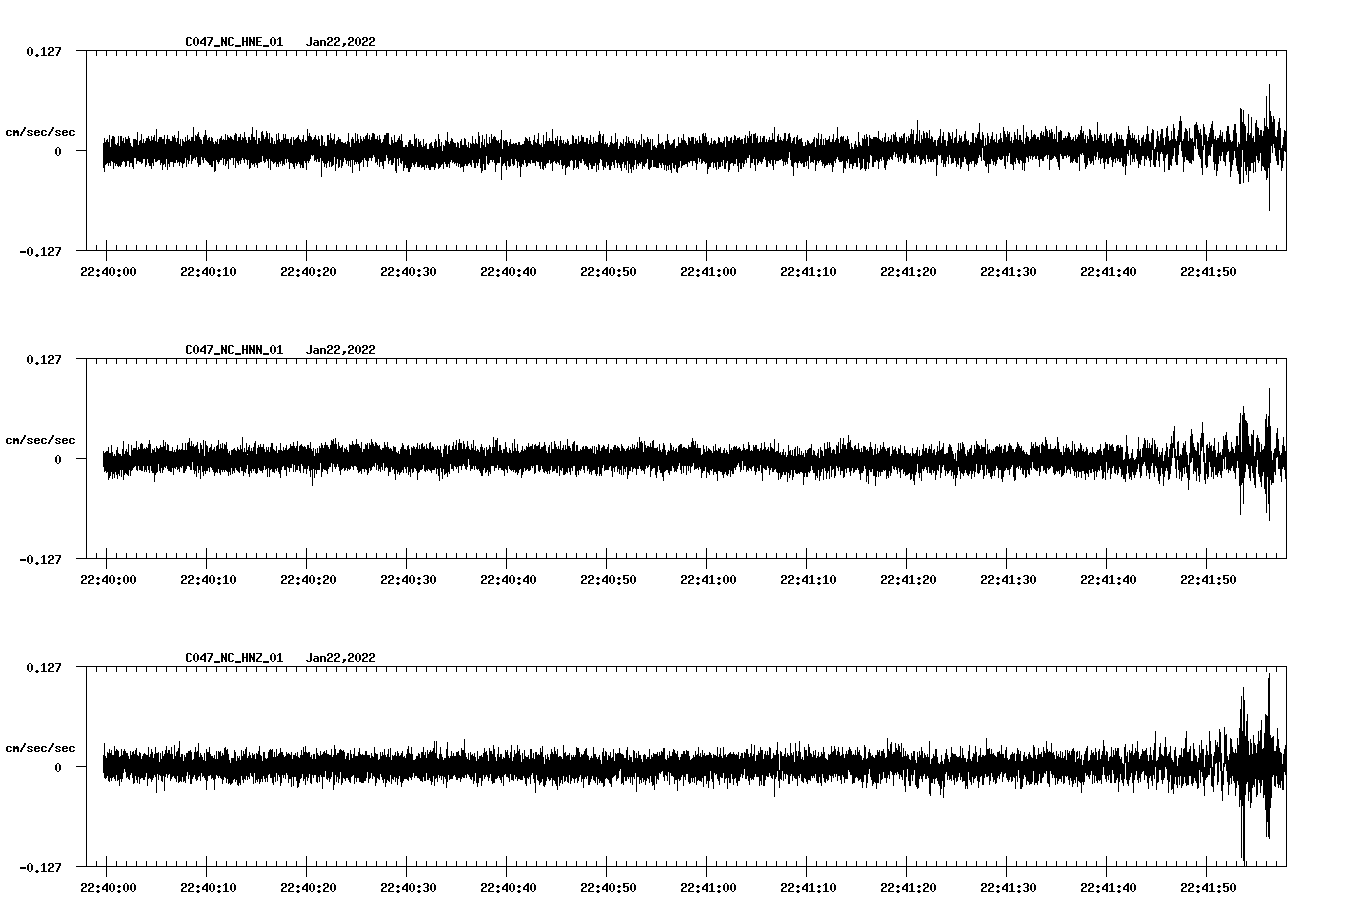Image resolution: width=1358 pixels, height=924 pixels.
Task: Click the -0.127 lower limit on HNE axis
Action: (40, 251)
